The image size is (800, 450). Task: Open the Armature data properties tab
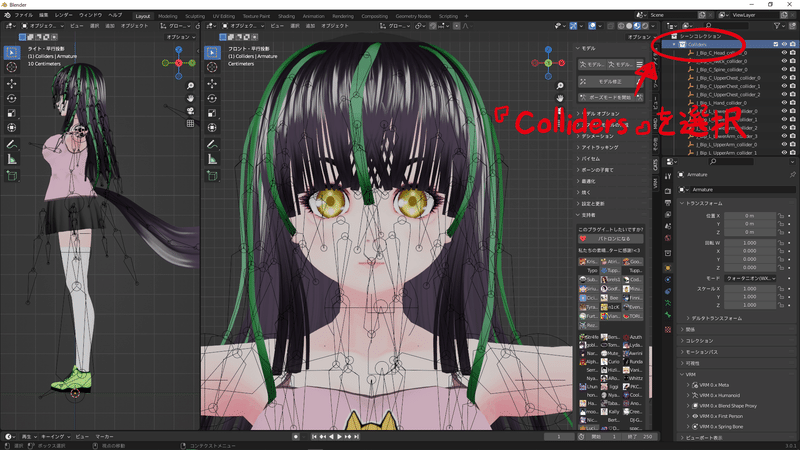click(668, 303)
